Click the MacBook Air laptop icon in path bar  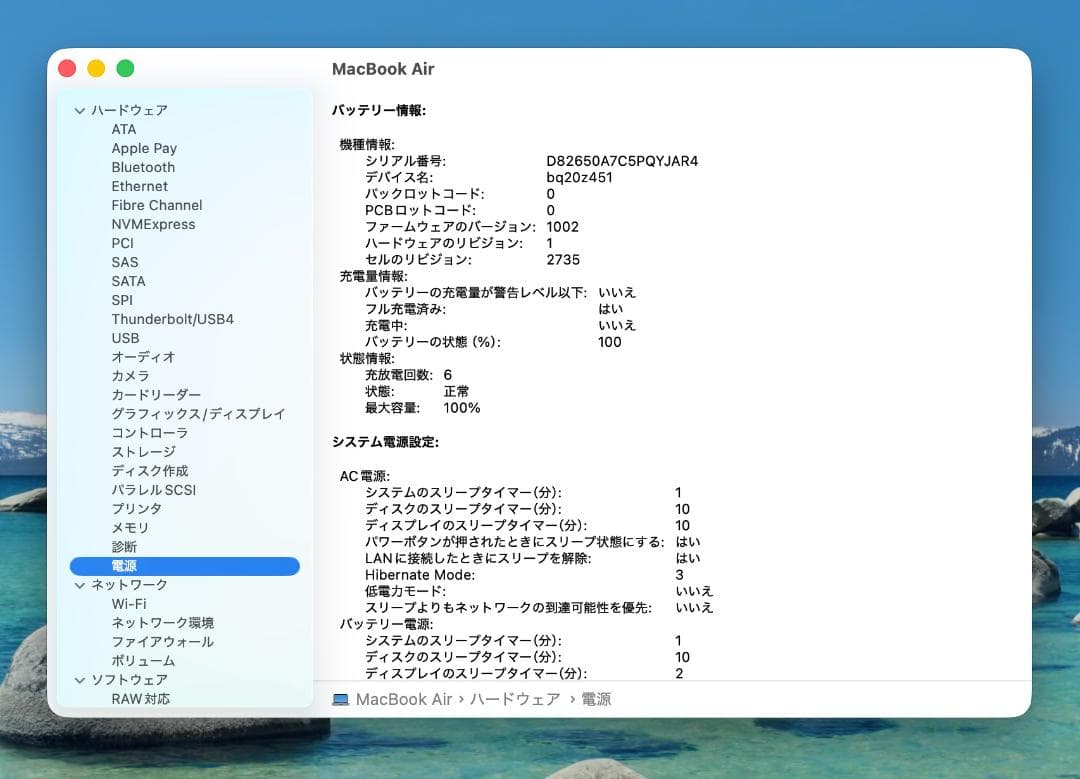340,700
